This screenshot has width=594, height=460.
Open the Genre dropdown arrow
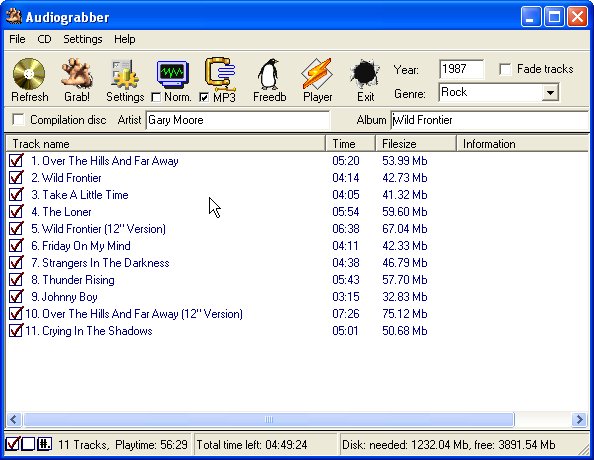click(x=550, y=92)
